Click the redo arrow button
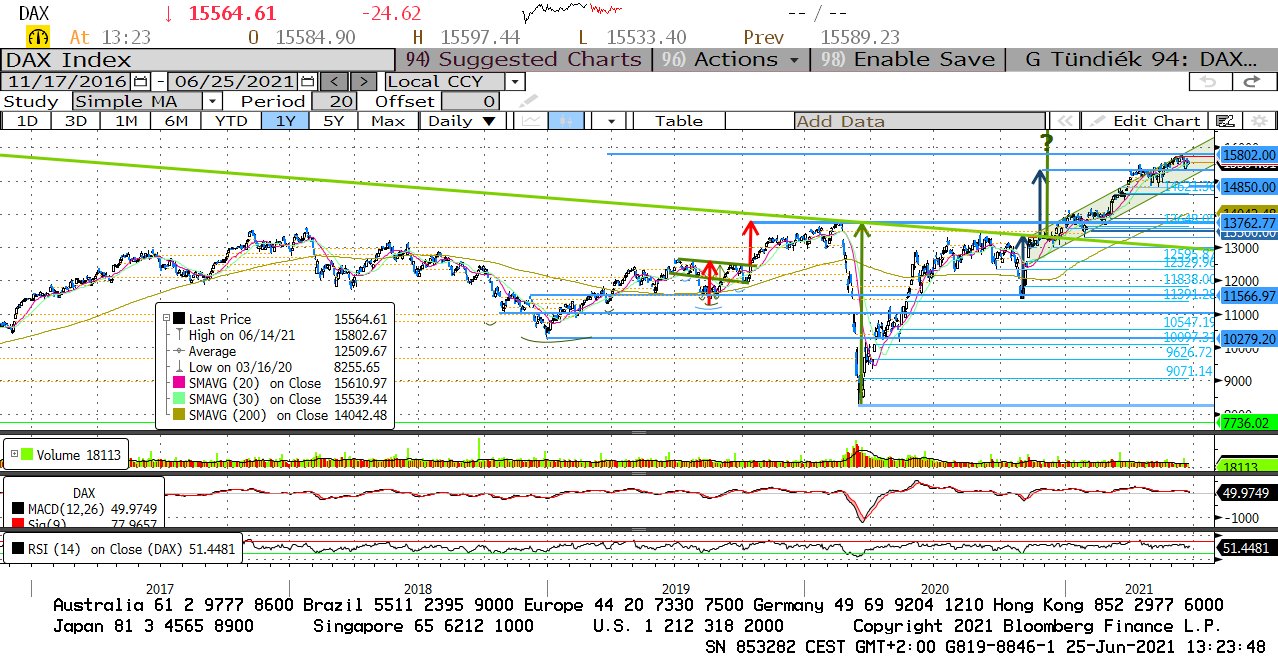This screenshot has width=1278, height=670. pyautogui.click(x=1253, y=82)
